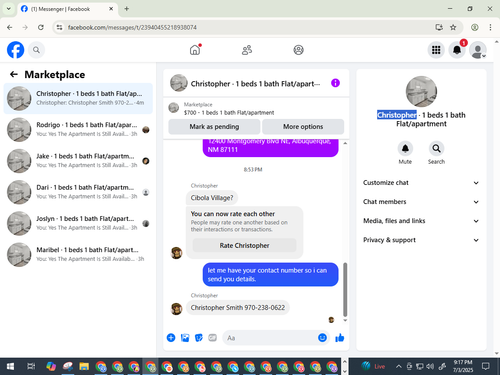Viewport: 500px width, 375px height.
Task: Open the Joslyn conversation in the list
Action: point(78,223)
